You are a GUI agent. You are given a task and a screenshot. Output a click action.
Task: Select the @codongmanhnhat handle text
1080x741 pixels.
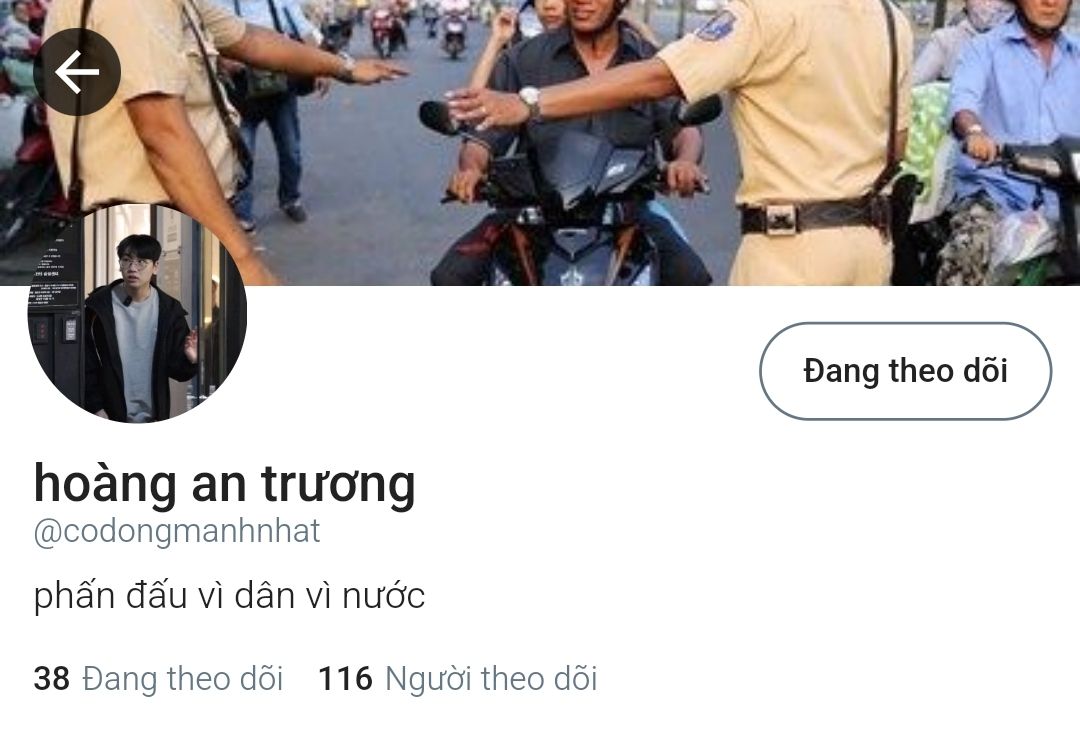177,532
